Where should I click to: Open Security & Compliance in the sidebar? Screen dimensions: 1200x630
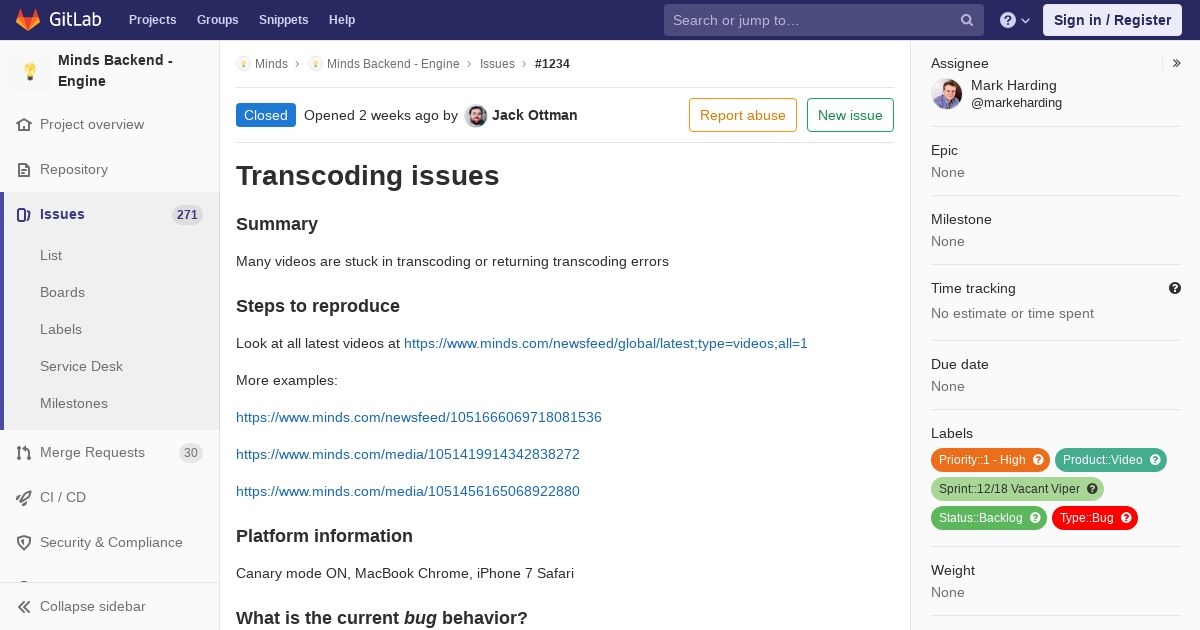tap(109, 543)
